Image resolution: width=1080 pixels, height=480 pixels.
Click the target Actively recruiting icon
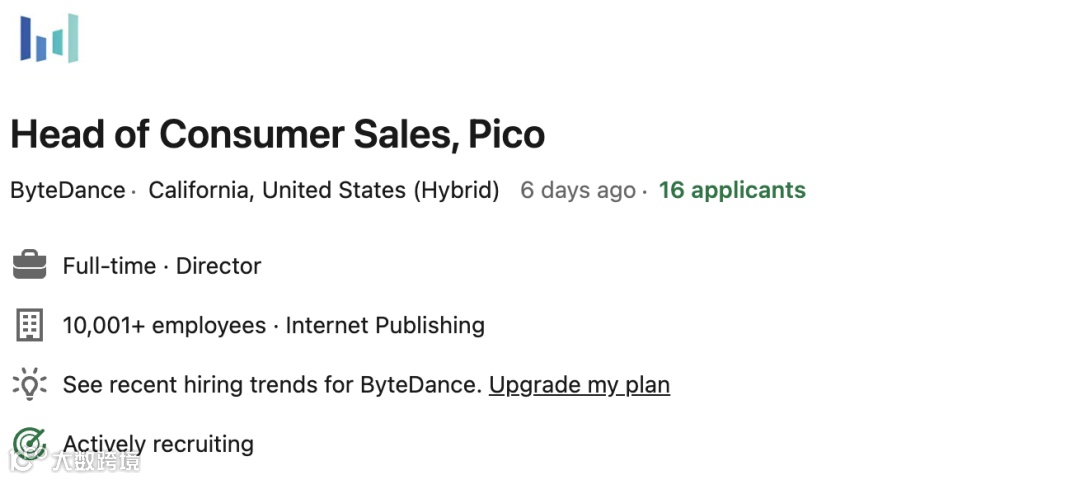coord(30,443)
